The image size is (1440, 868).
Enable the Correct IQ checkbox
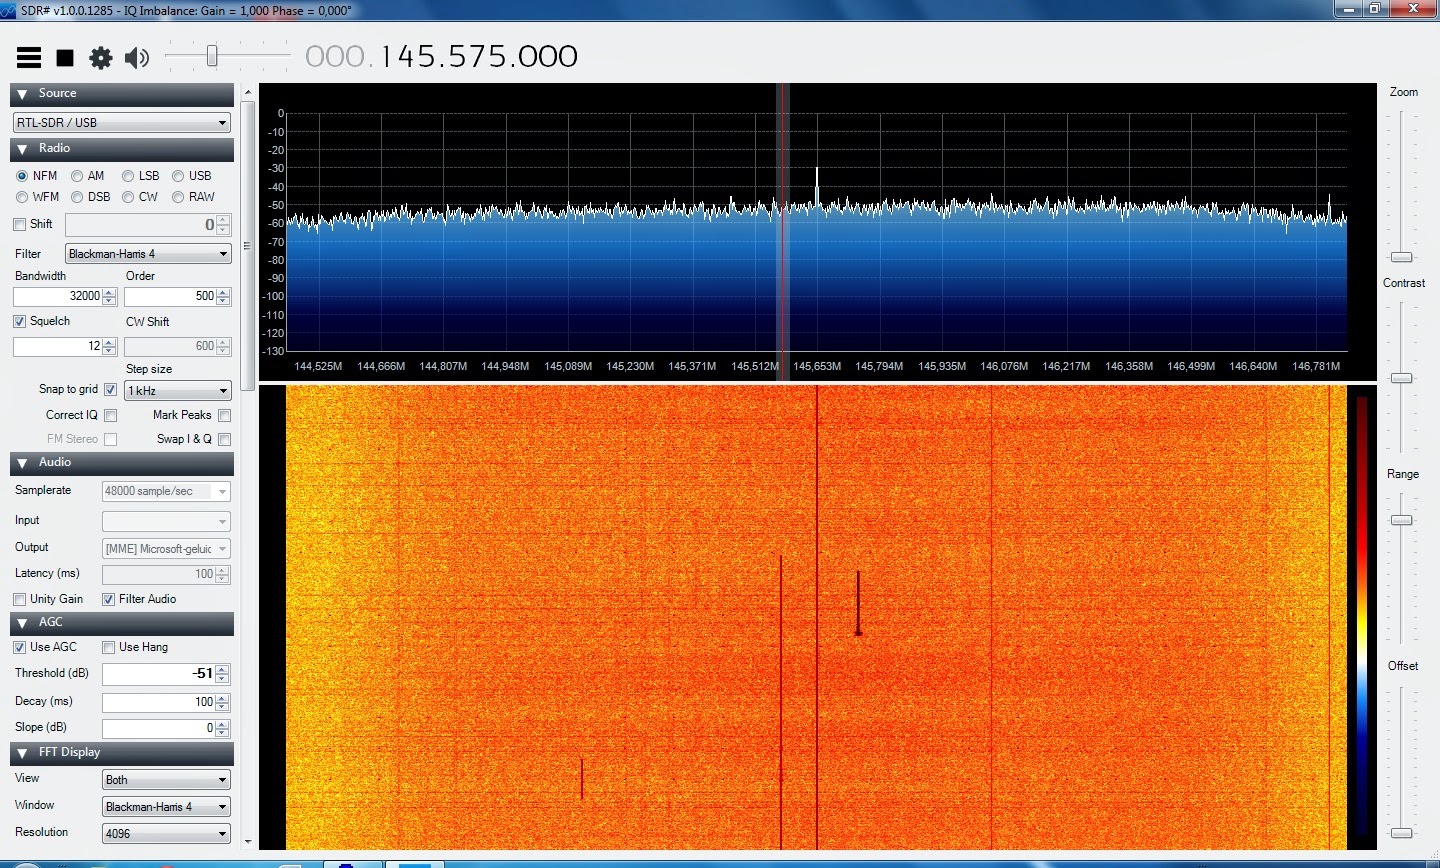click(x=110, y=415)
